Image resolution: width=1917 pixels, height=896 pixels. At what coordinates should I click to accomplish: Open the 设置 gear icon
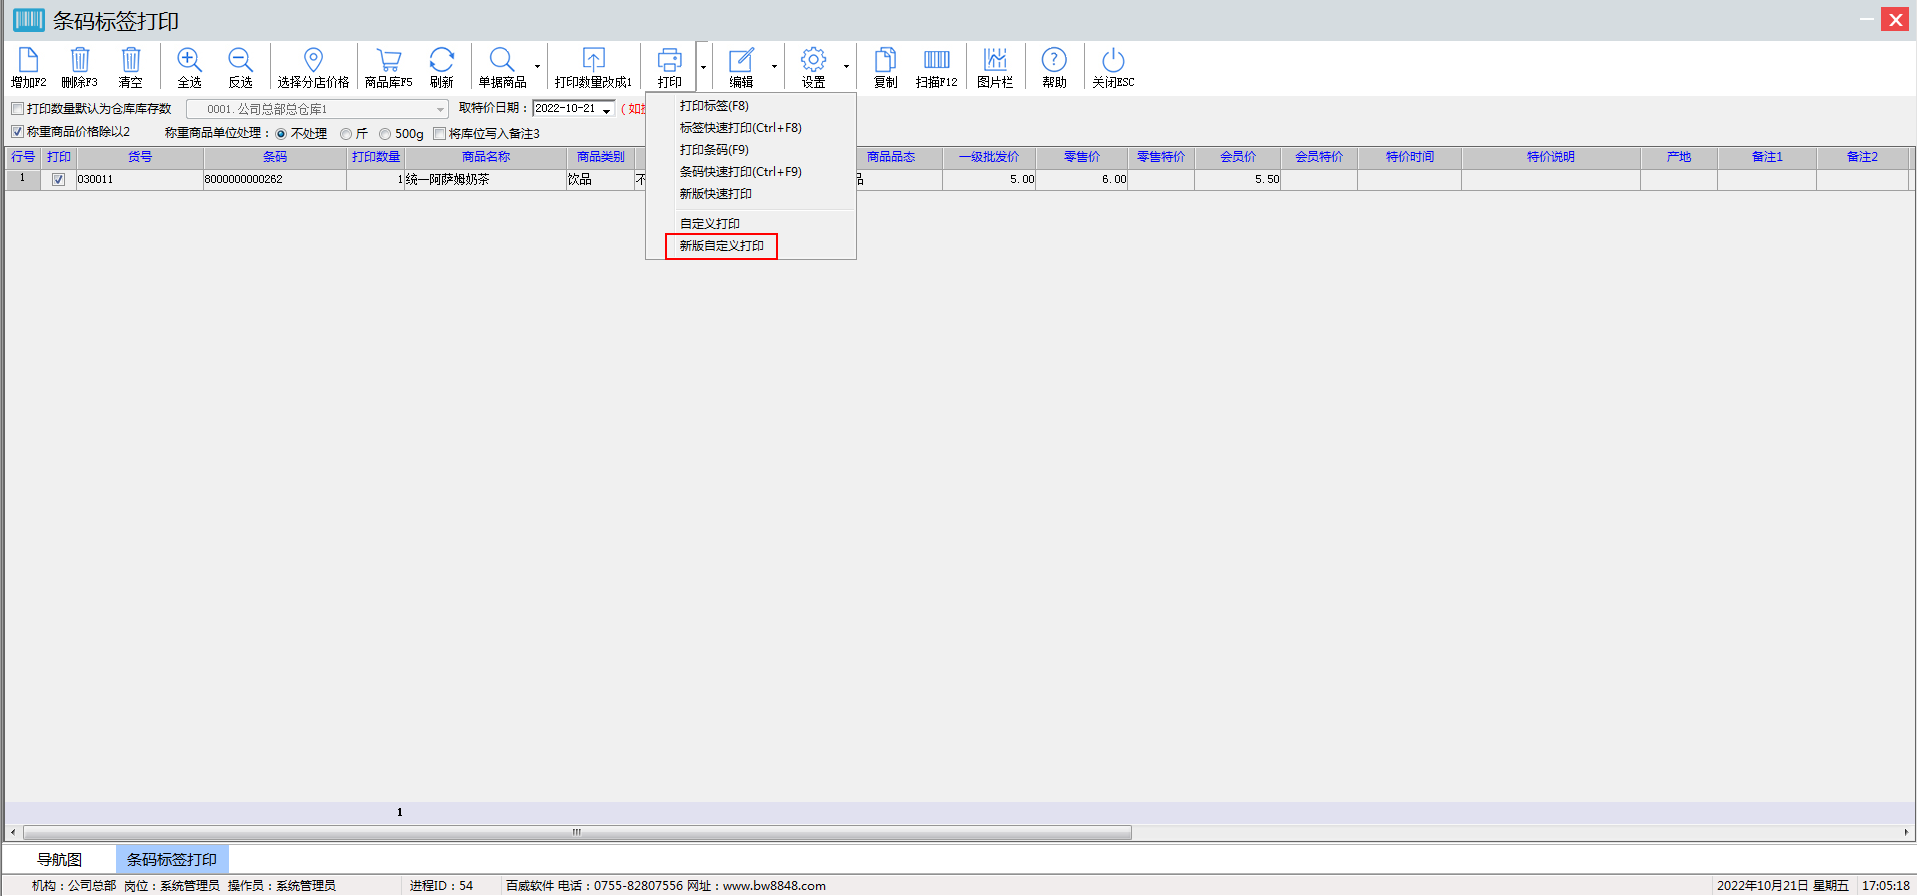(813, 61)
